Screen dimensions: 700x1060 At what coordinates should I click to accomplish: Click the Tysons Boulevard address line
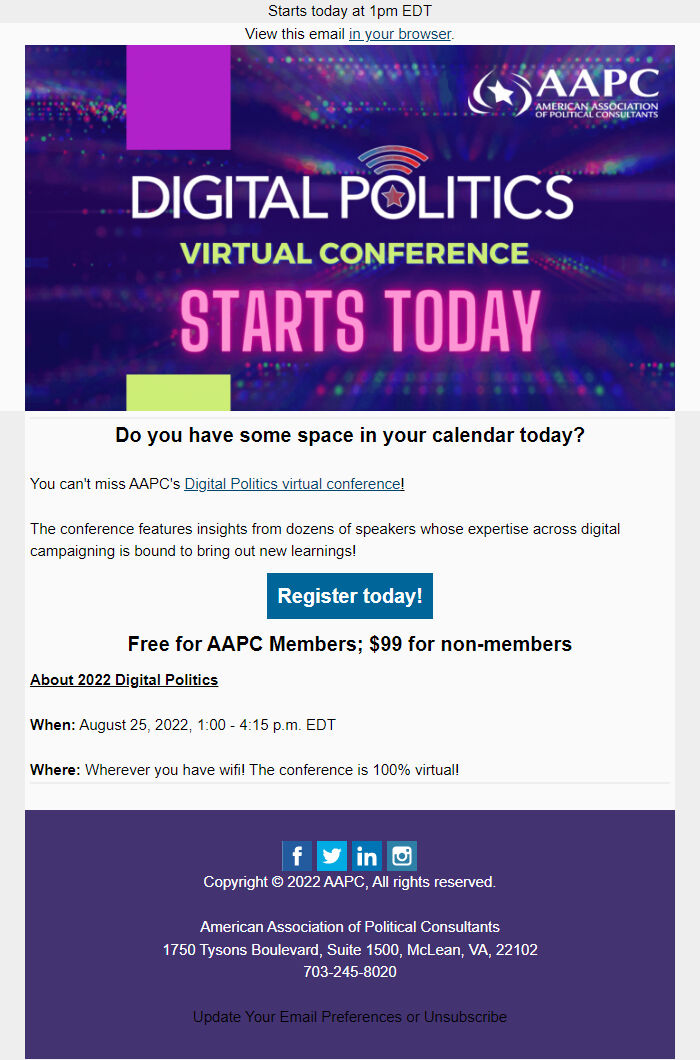(x=350, y=950)
